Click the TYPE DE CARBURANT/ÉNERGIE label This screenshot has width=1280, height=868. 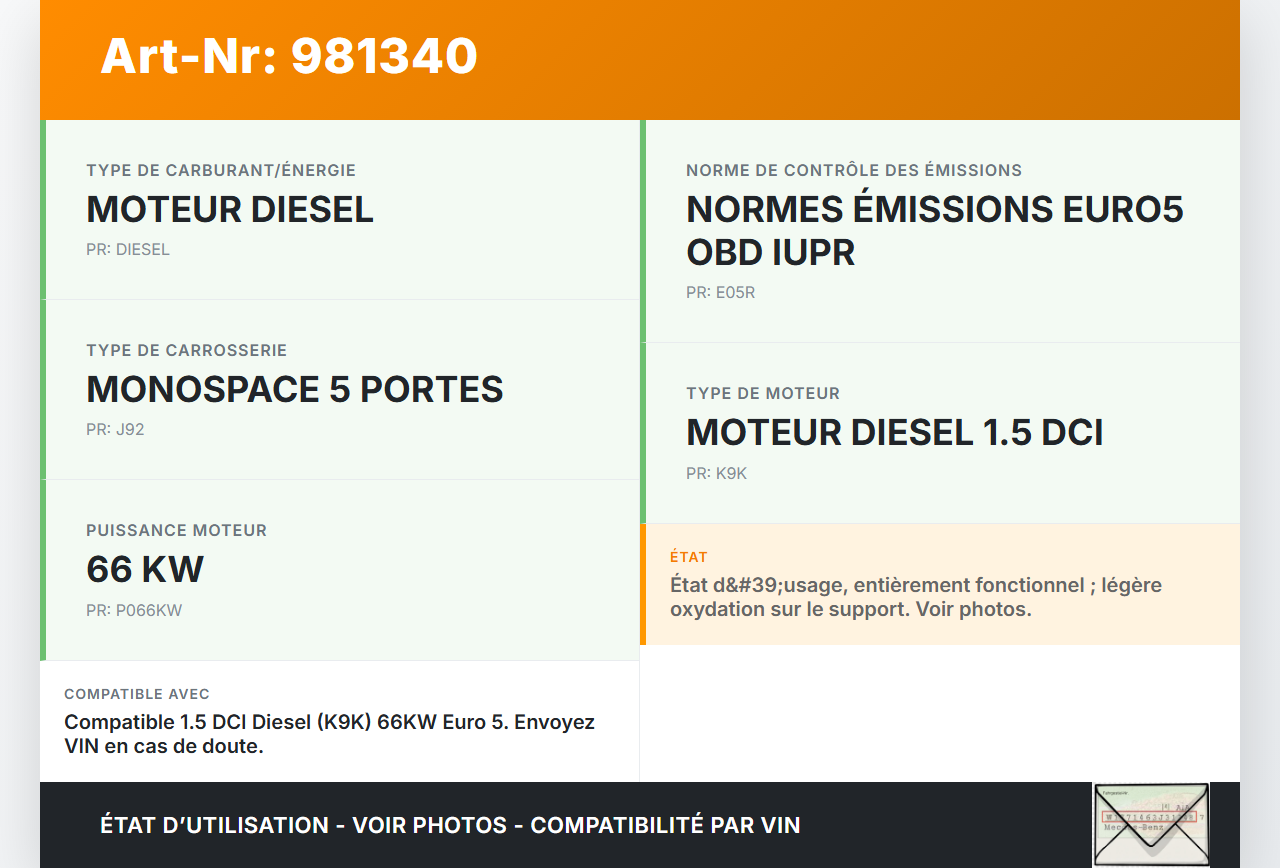(x=221, y=171)
